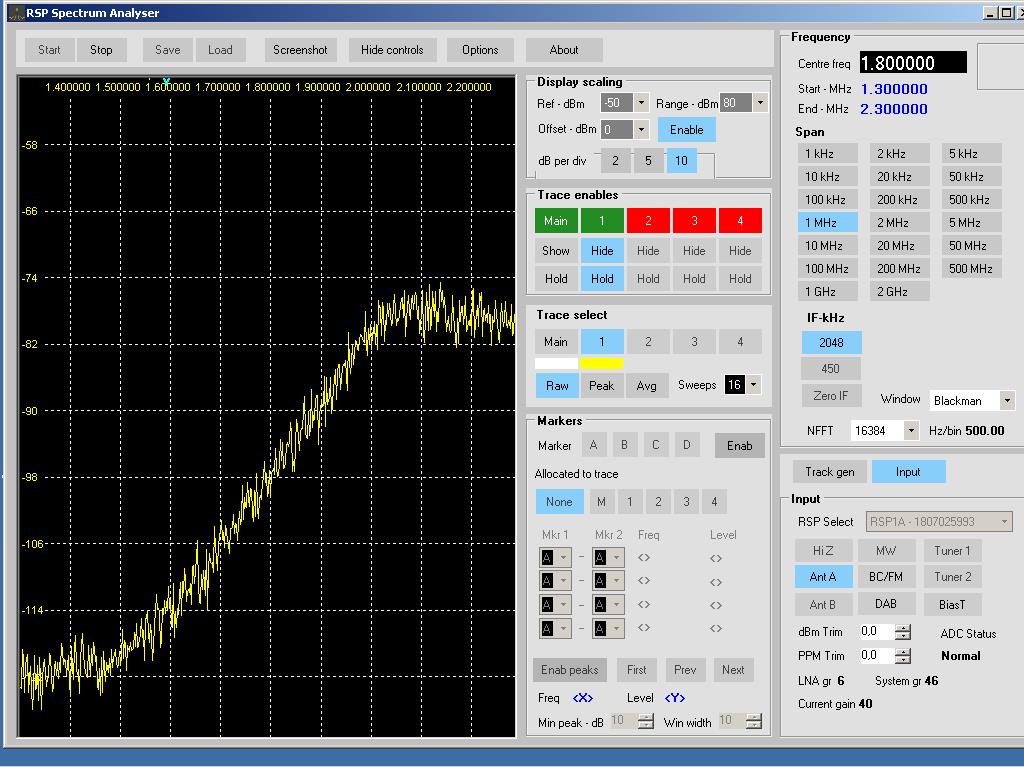Click the Start button
This screenshot has width=1024, height=768.
click(x=49, y=50)
